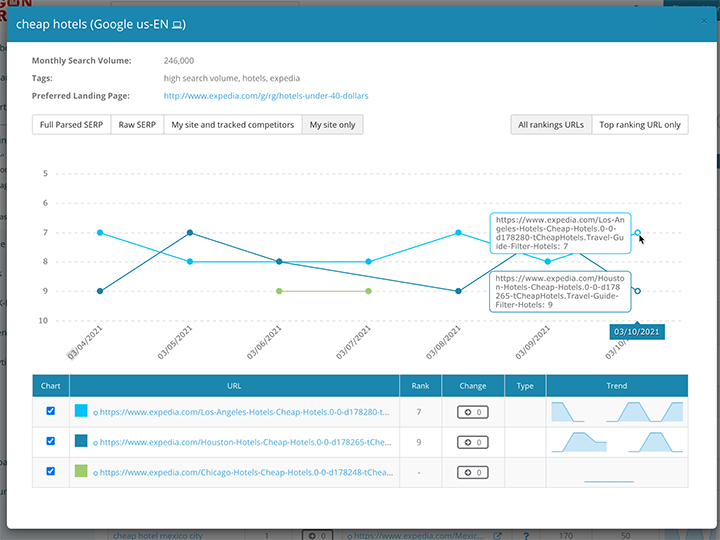Click the Houston URL indicator circle icon
The height and width of the screenshot is (540, 720).
tap(95, 442)
